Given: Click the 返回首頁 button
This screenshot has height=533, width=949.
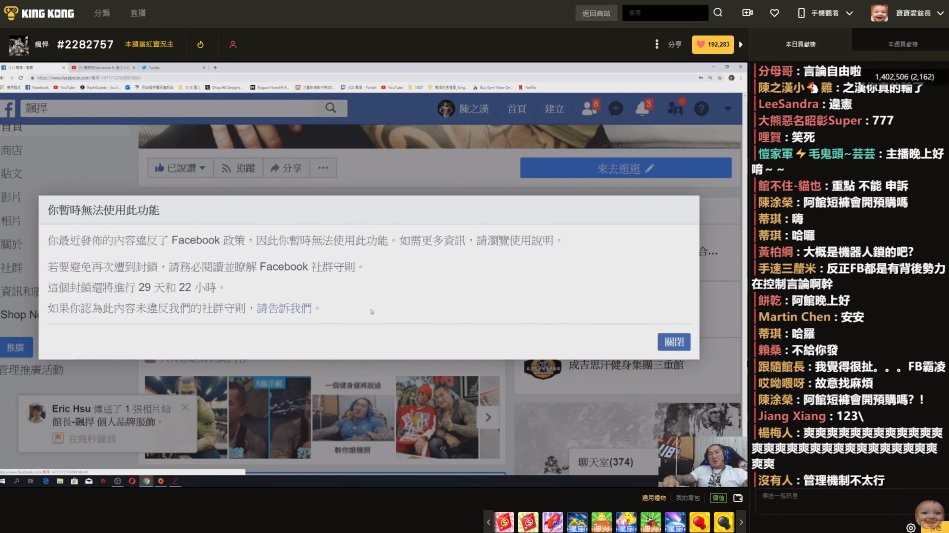Looking at the screenshot, I should [x=596, y=13].
